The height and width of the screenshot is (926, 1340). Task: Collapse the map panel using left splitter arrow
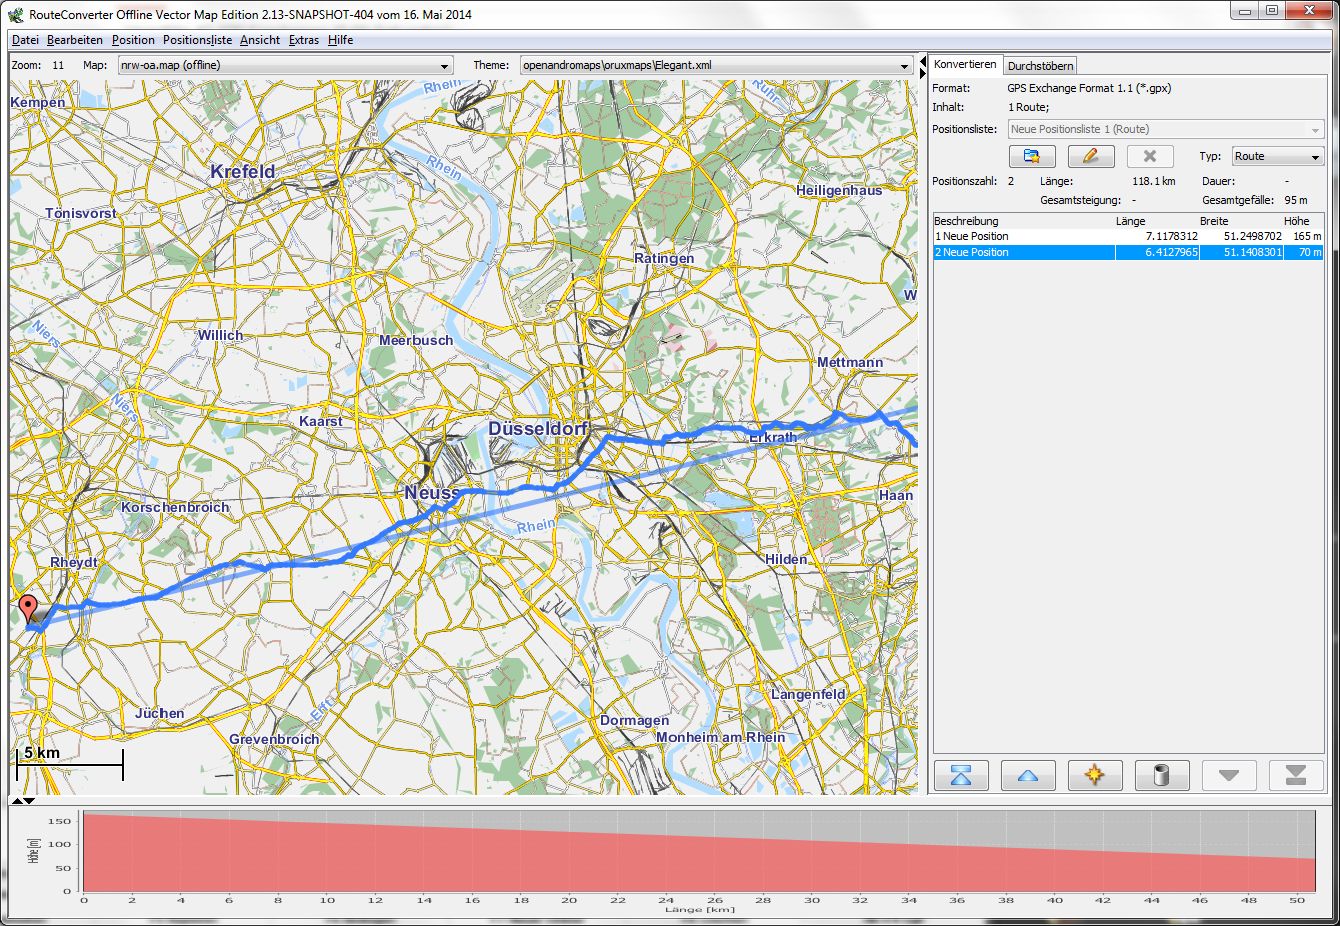click(x=922, y=61)
